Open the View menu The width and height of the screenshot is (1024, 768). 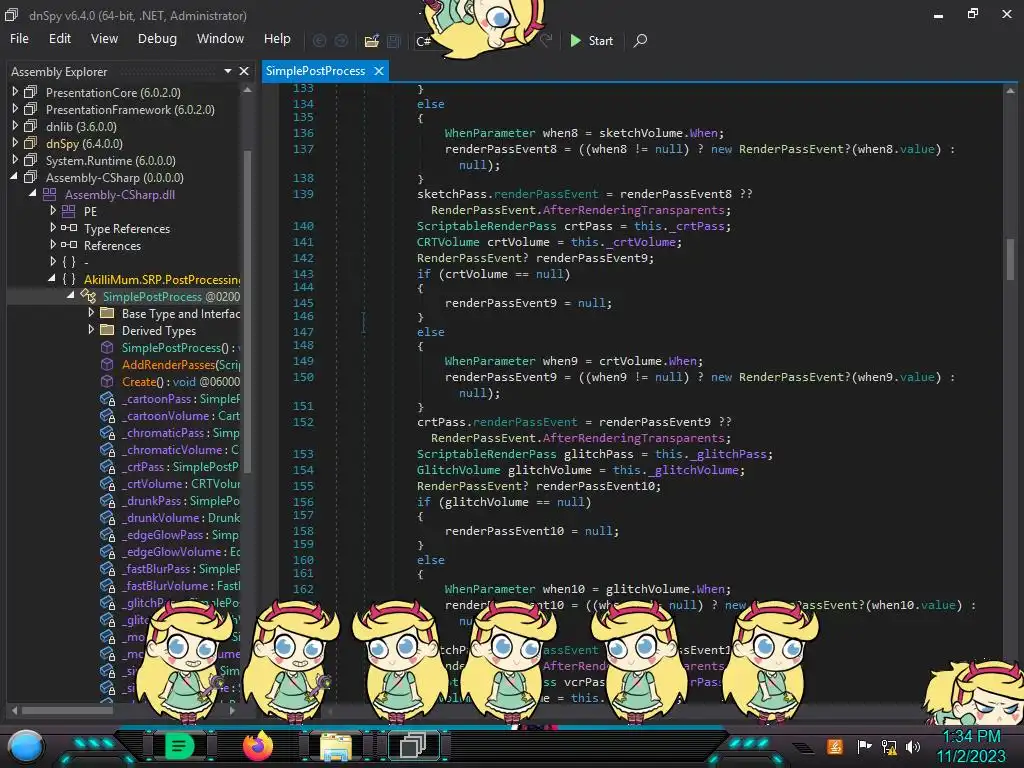[104, 39]
